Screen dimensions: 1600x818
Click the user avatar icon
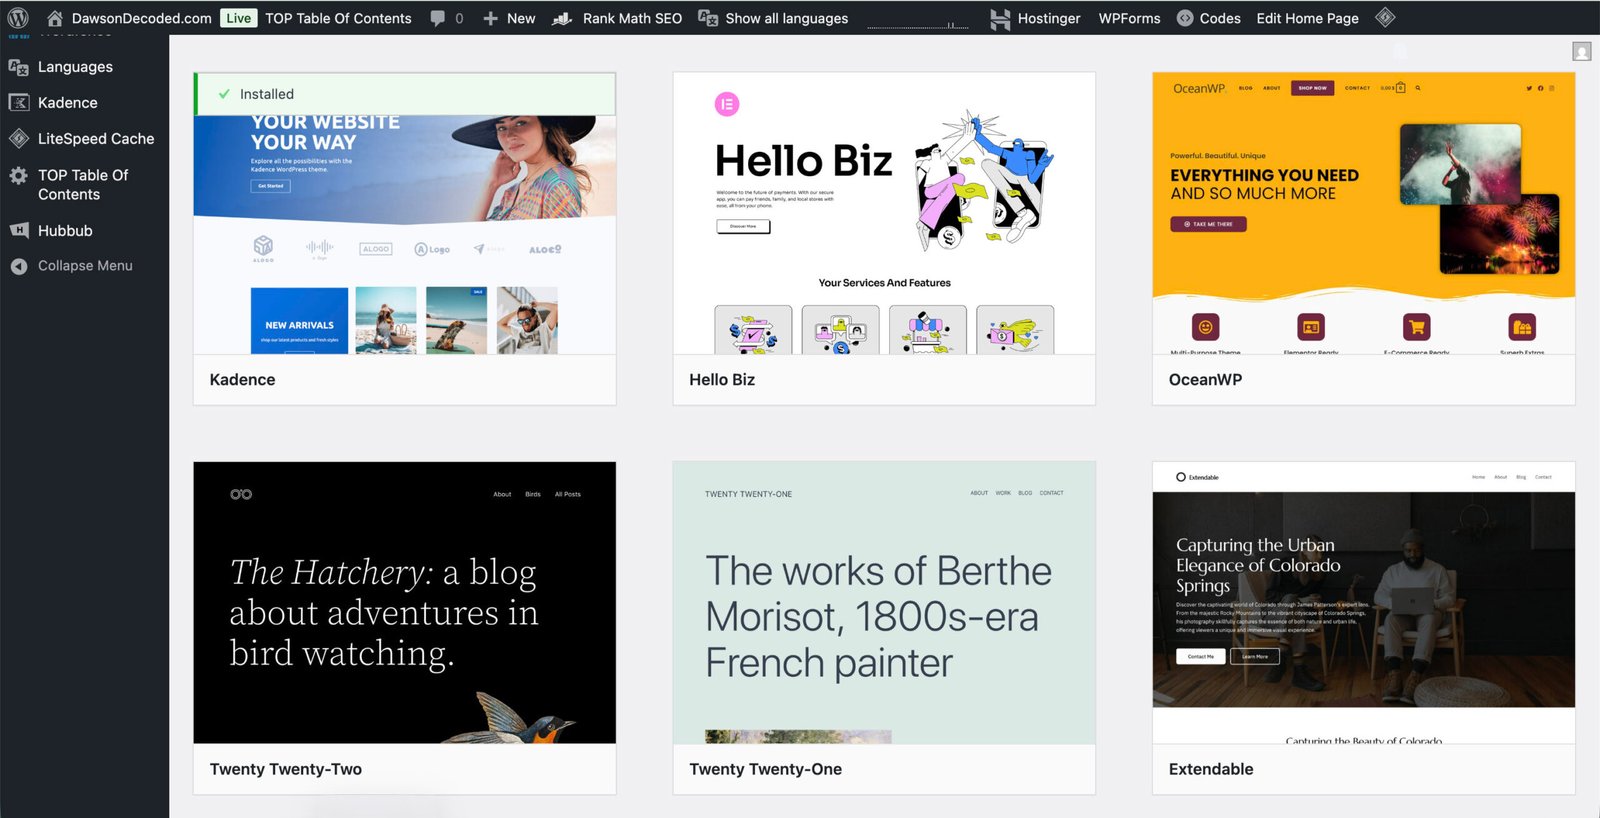1581,51
